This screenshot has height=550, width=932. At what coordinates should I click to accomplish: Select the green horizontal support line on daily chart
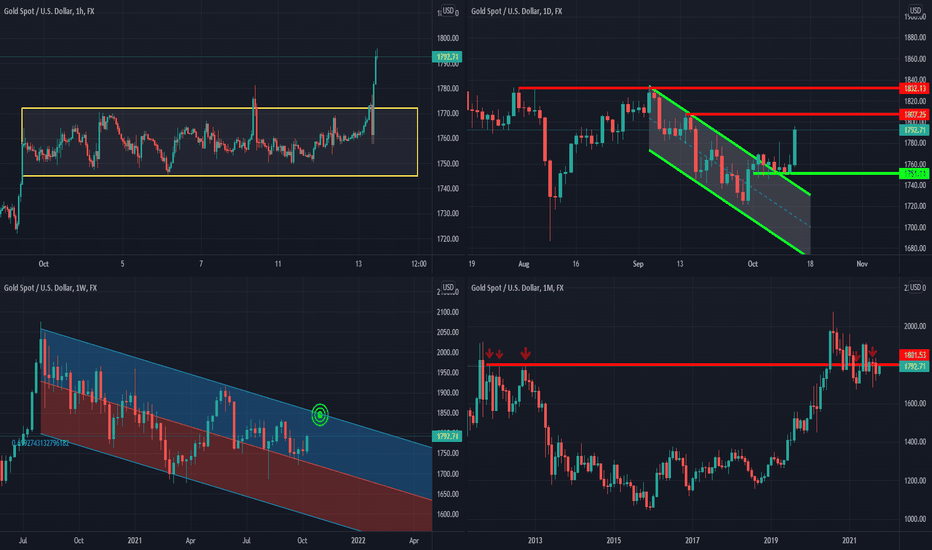826,174
